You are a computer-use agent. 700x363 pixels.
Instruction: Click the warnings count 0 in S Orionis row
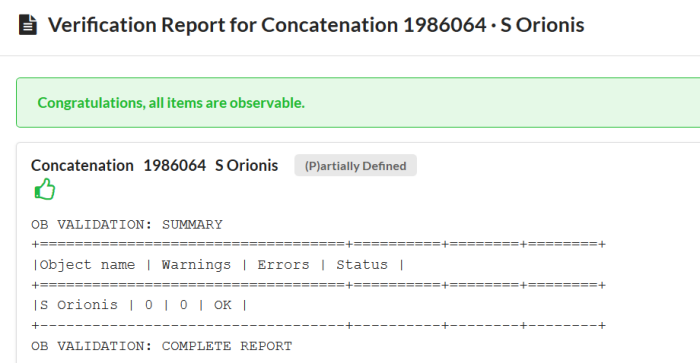149,305
